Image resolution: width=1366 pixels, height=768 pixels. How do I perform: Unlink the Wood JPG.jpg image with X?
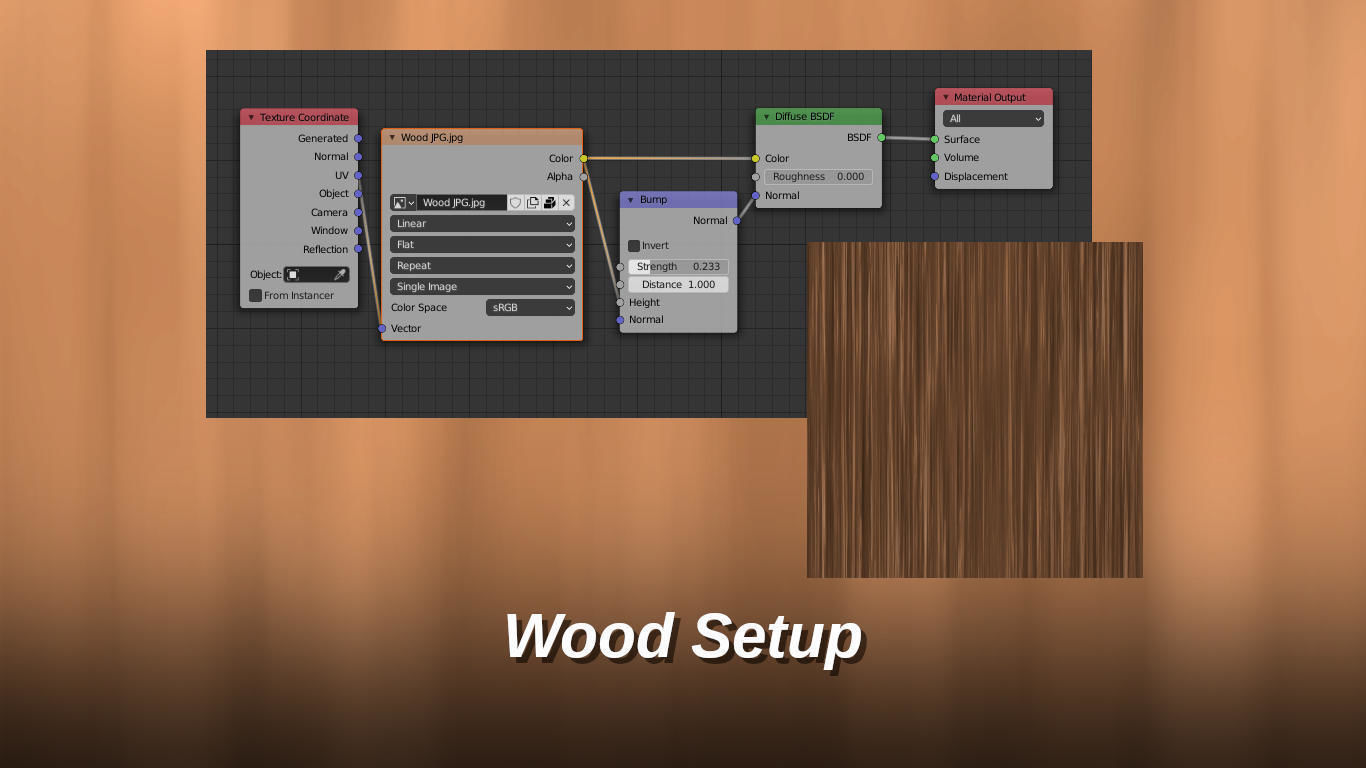(566, 203)
